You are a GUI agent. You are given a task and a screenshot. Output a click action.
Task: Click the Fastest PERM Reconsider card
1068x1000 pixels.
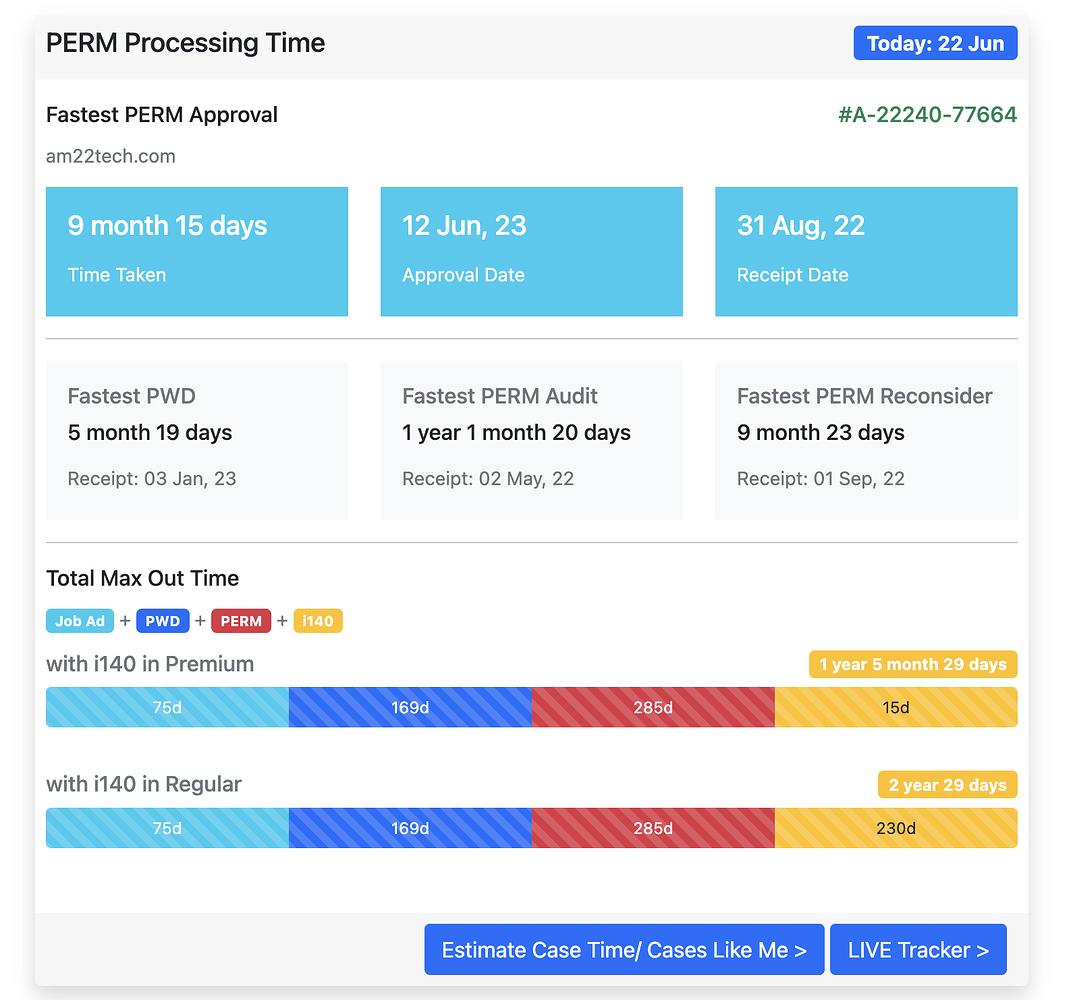pyautogui.click(x=866, y=440)
